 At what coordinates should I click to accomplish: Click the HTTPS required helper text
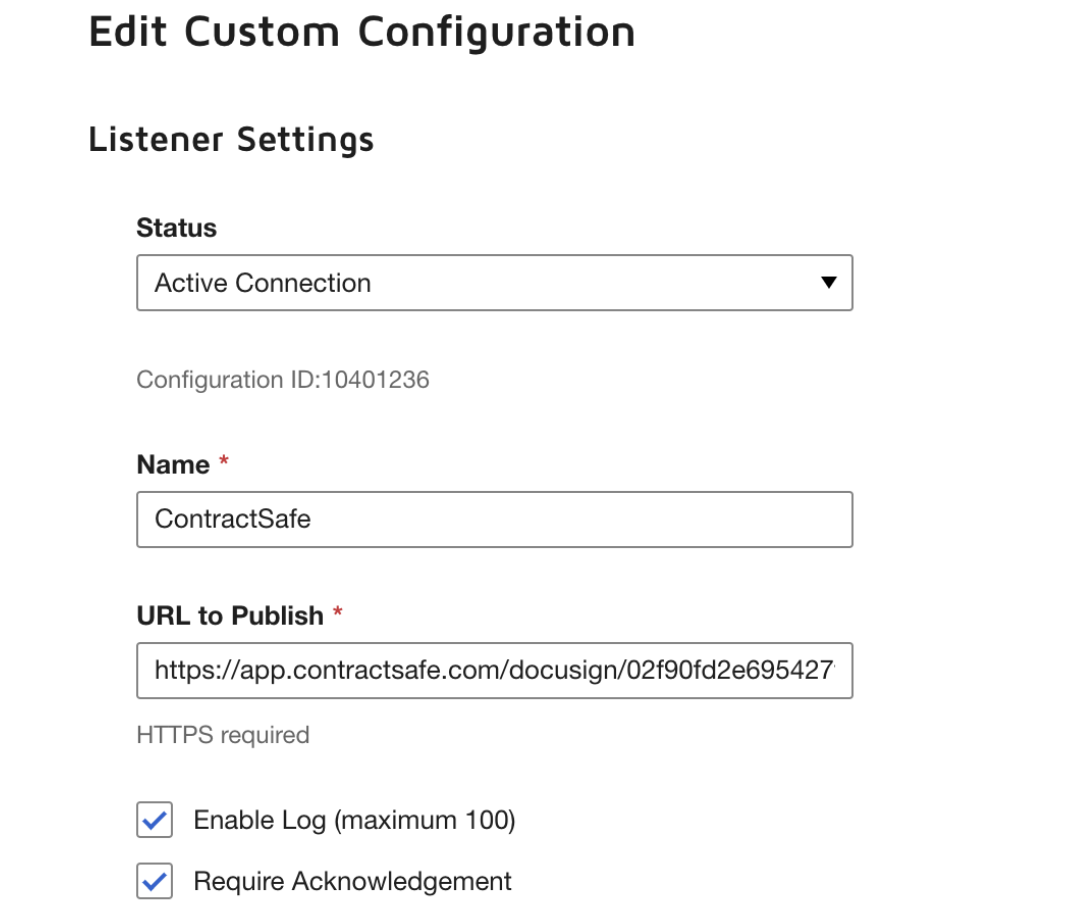pyautogui.click(x=221, y=735)
